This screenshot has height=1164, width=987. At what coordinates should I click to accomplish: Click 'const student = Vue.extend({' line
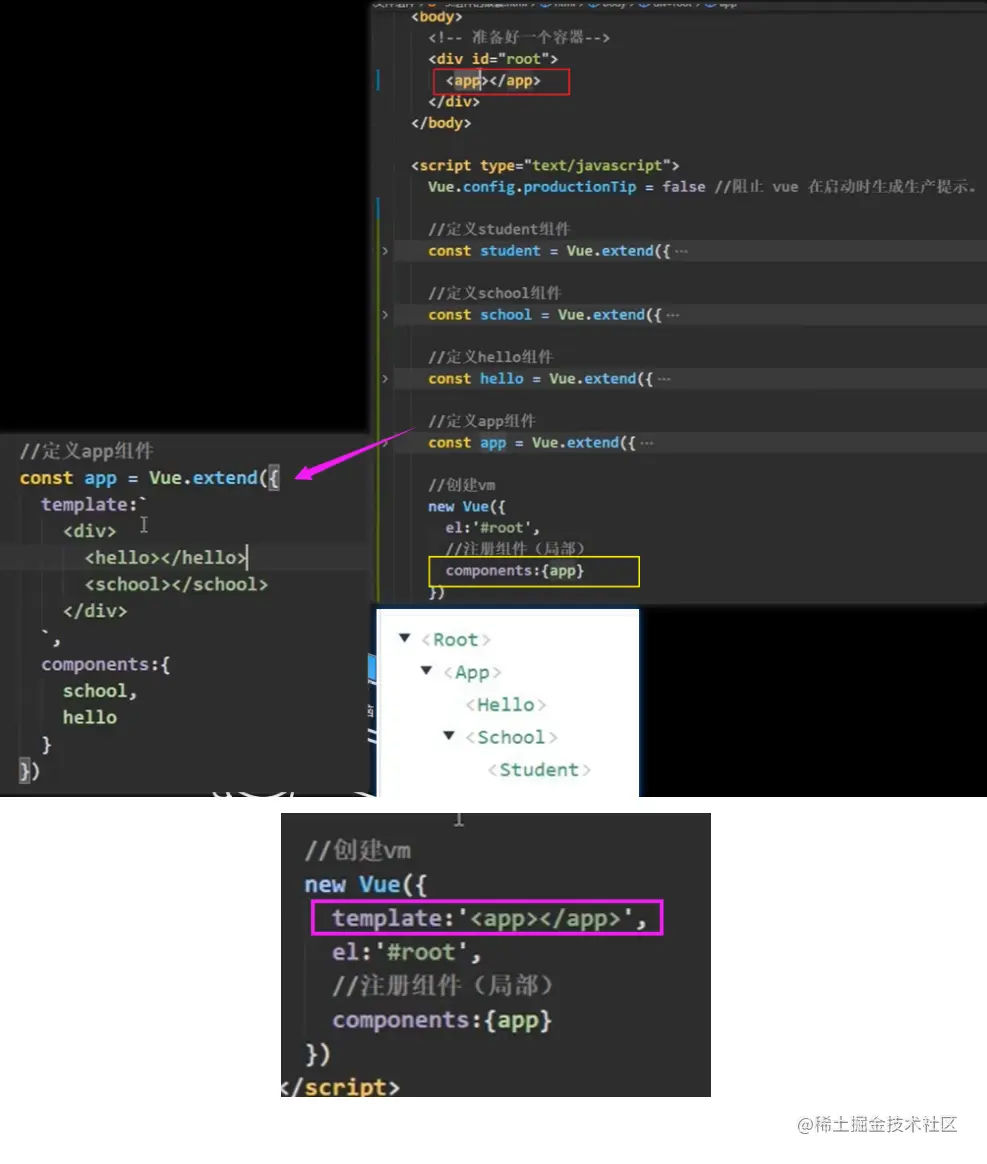click(549, 251)
